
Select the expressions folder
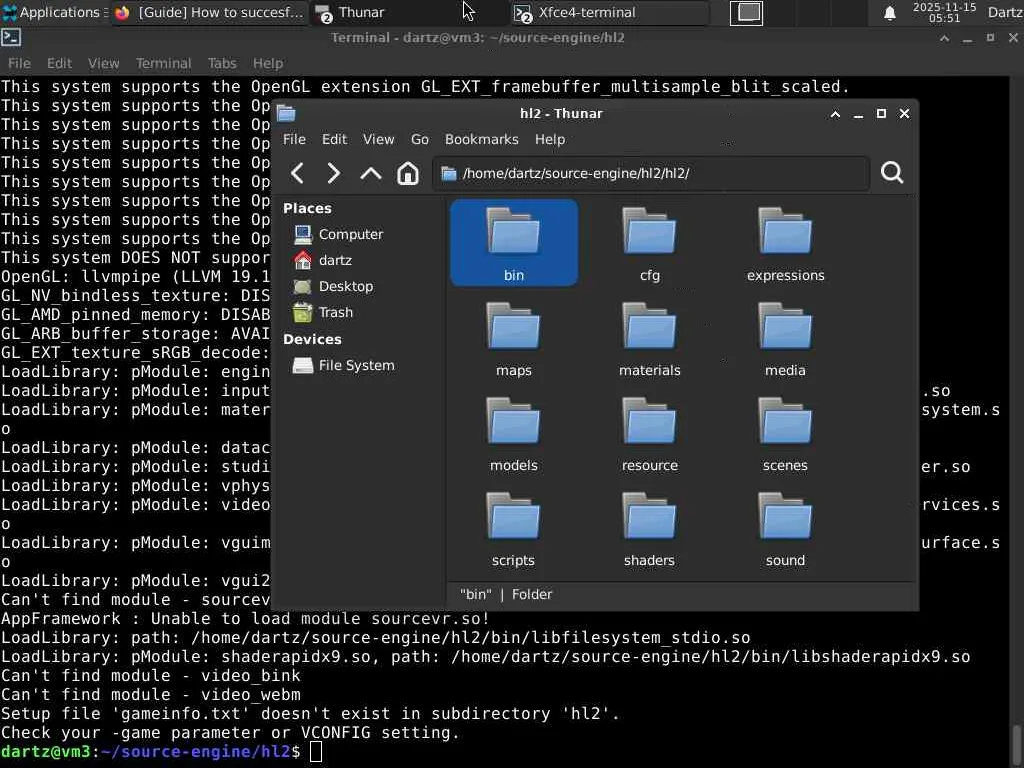[785, 243]
